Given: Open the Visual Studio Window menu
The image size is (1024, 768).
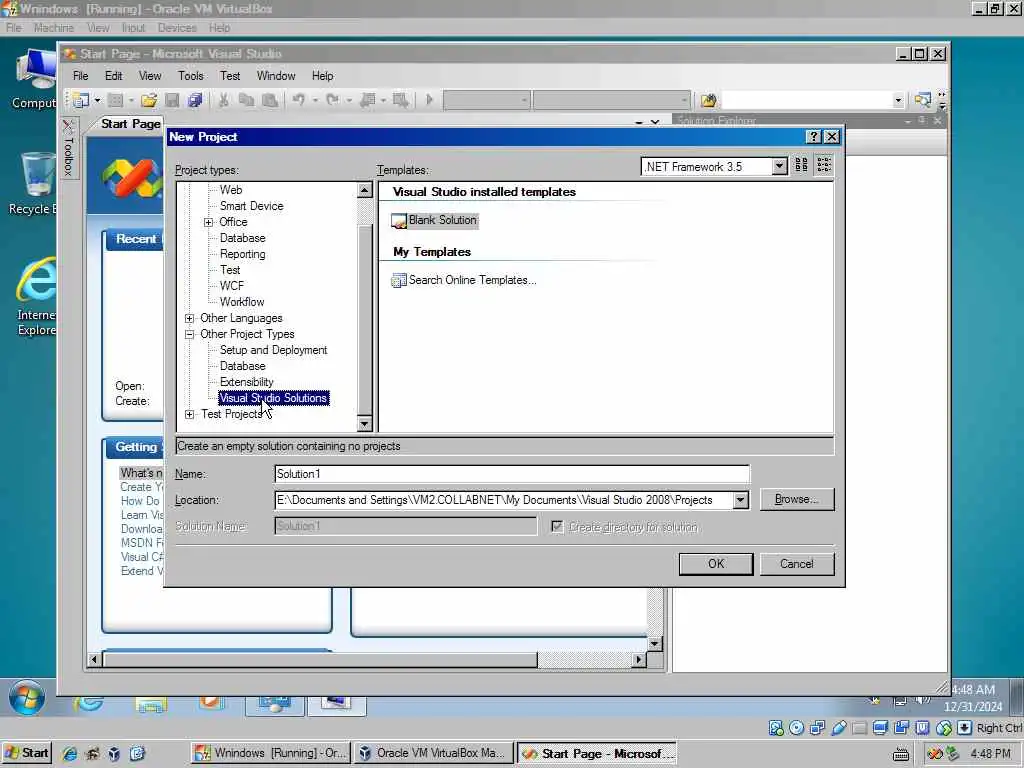Looking at the screenshot, I should [276, 76].
